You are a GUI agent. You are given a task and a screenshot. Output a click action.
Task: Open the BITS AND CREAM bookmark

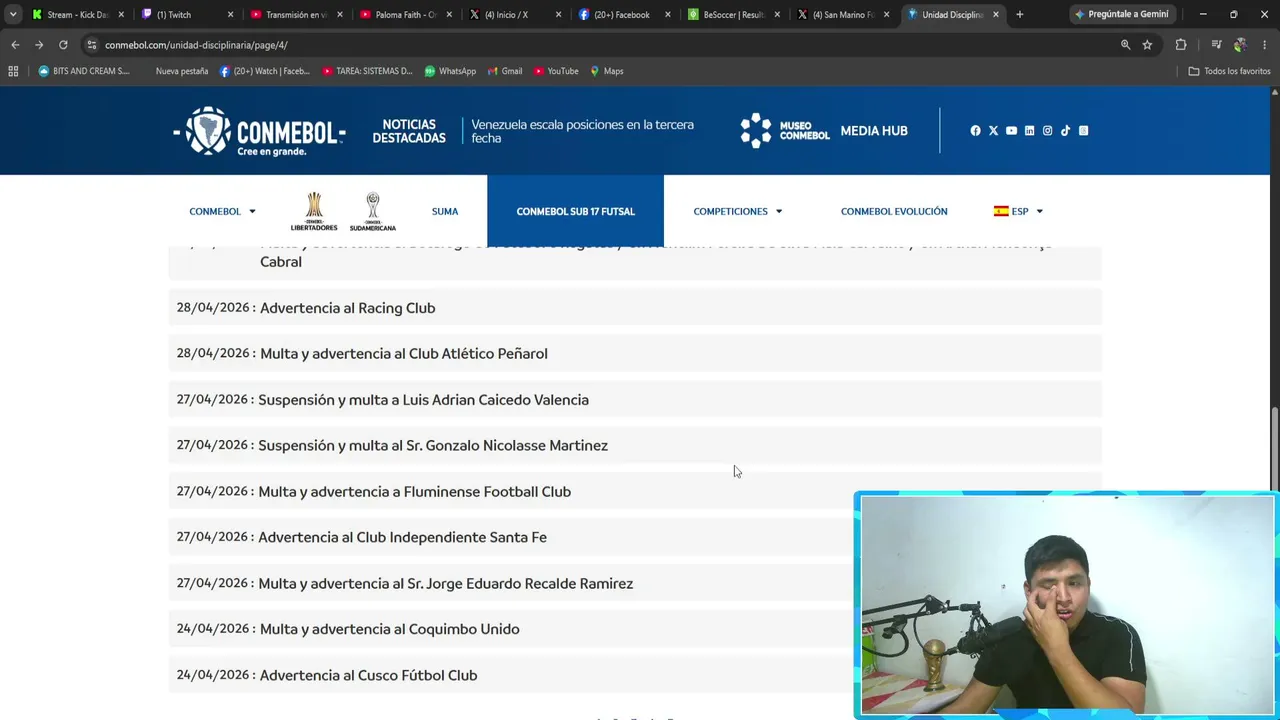[x=84, y=71]
